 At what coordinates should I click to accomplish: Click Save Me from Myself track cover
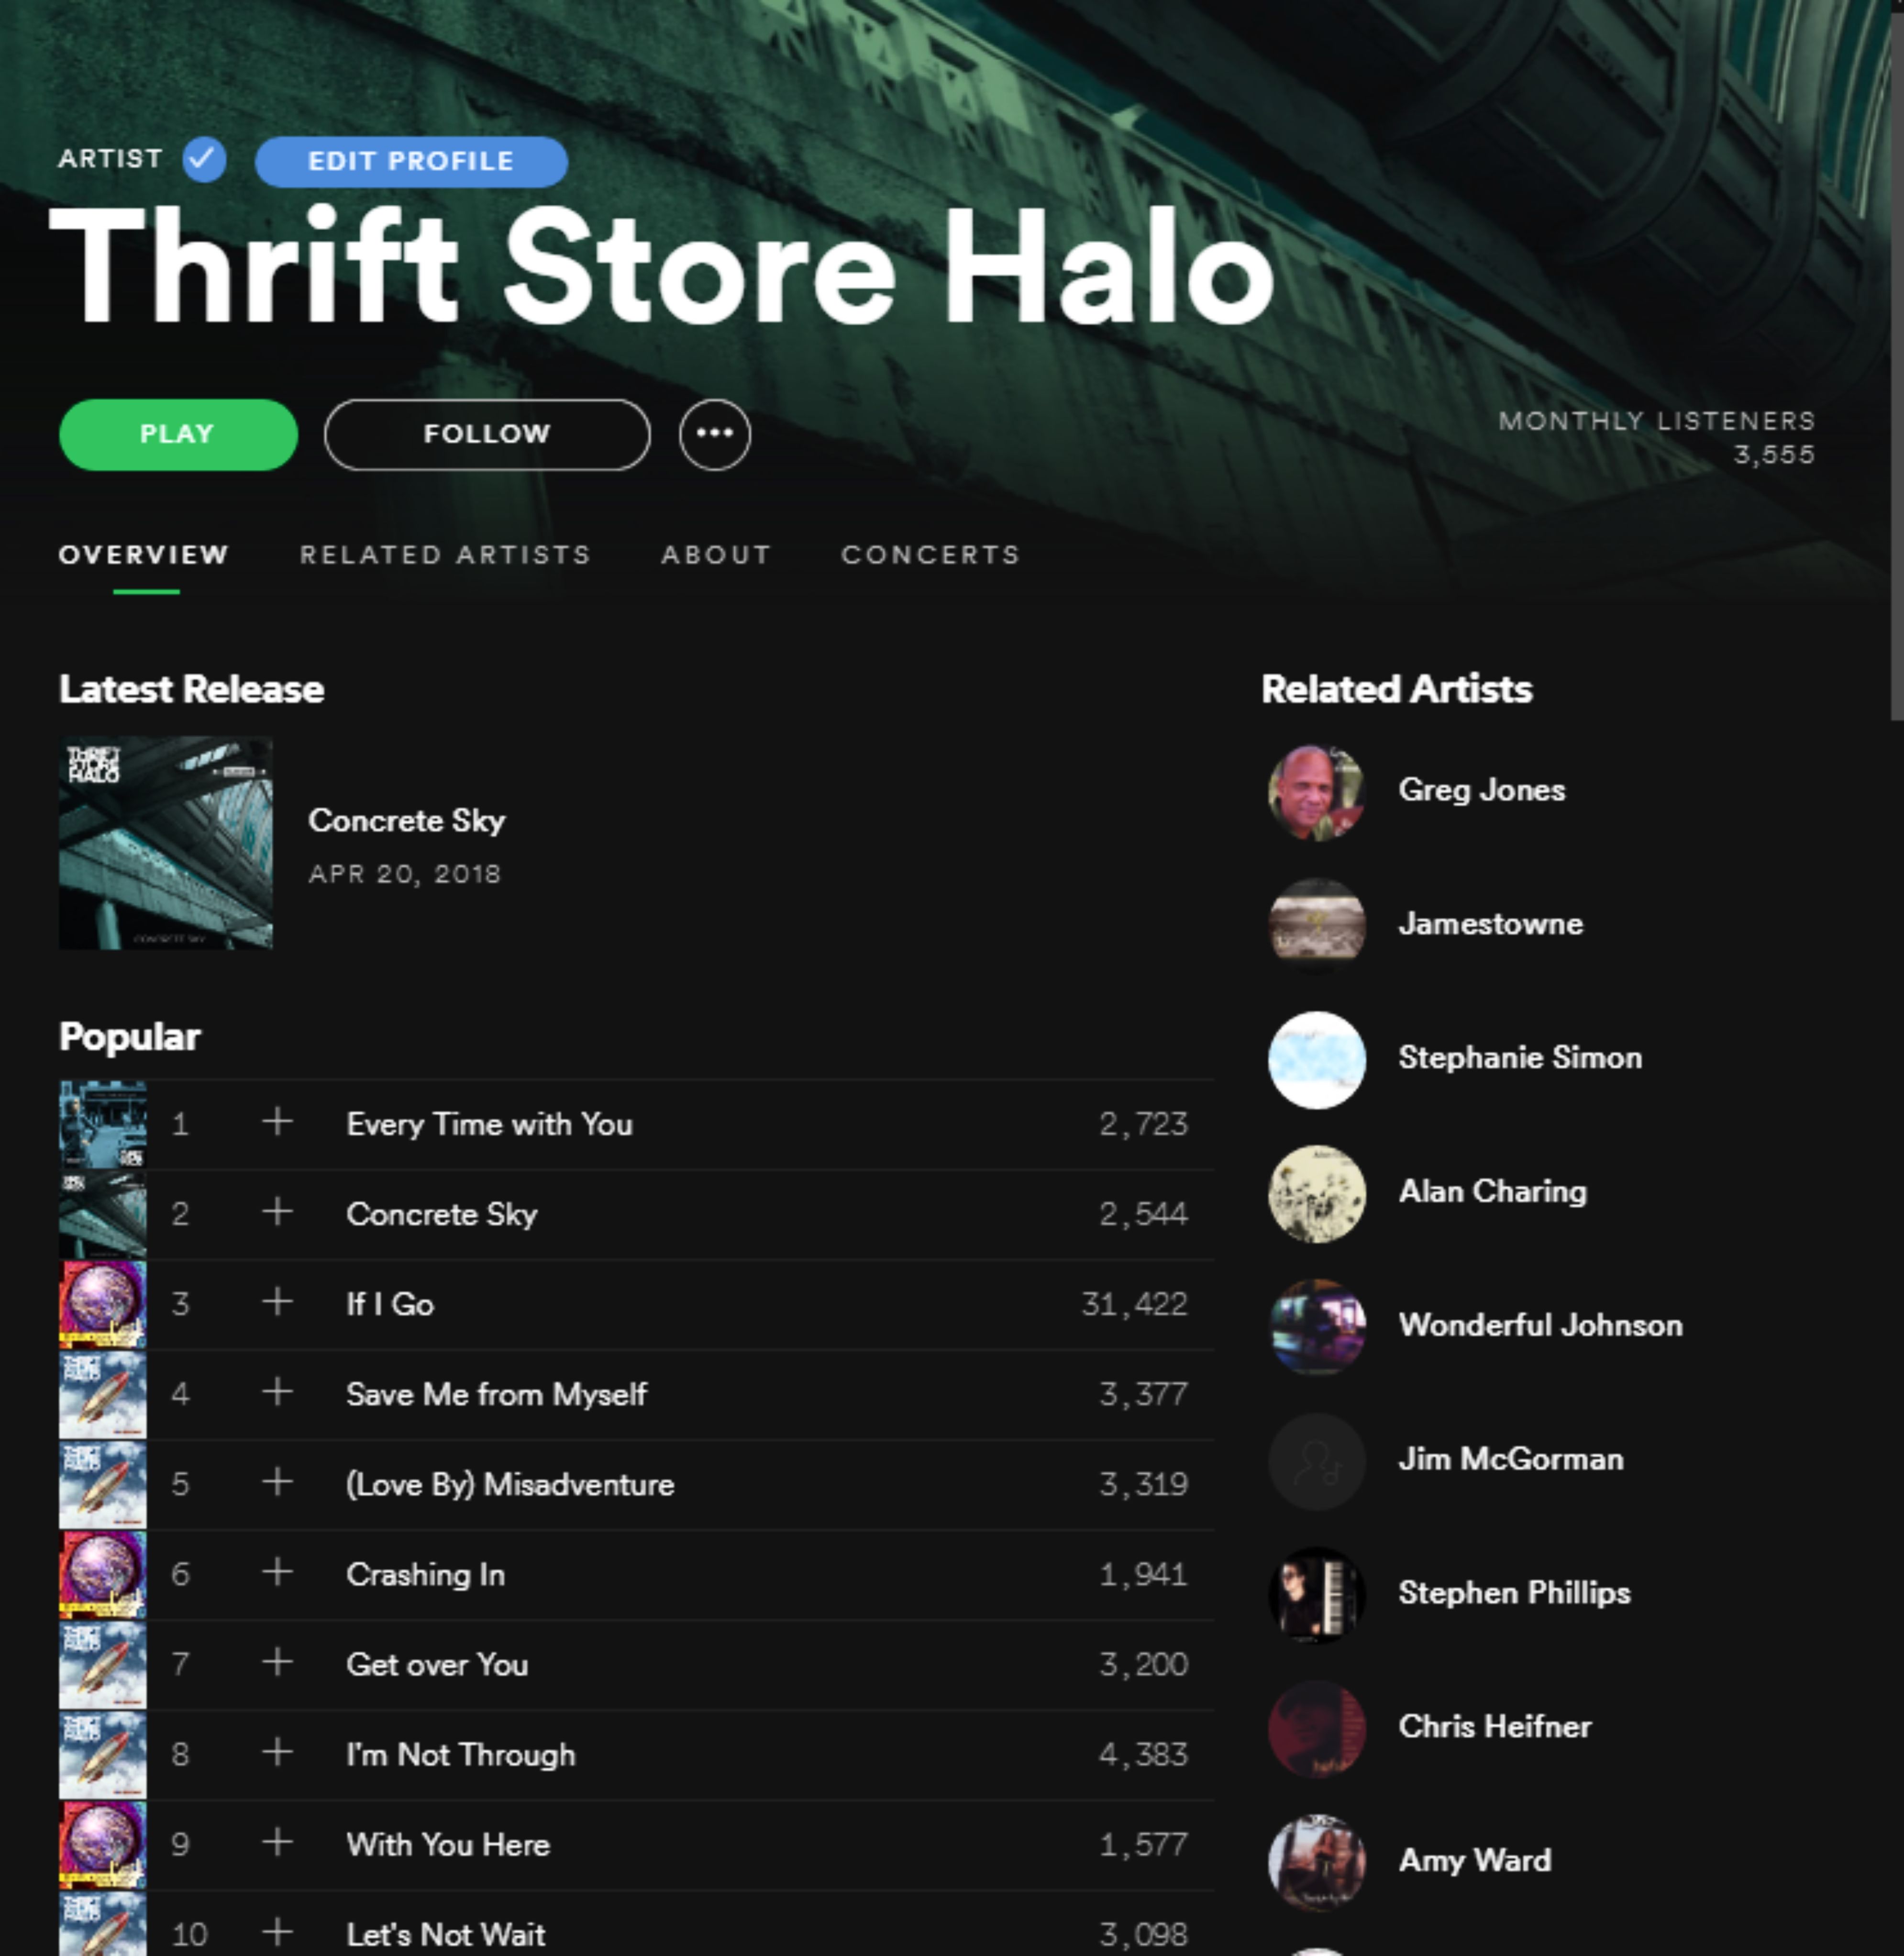click(x=103, y=1394)
